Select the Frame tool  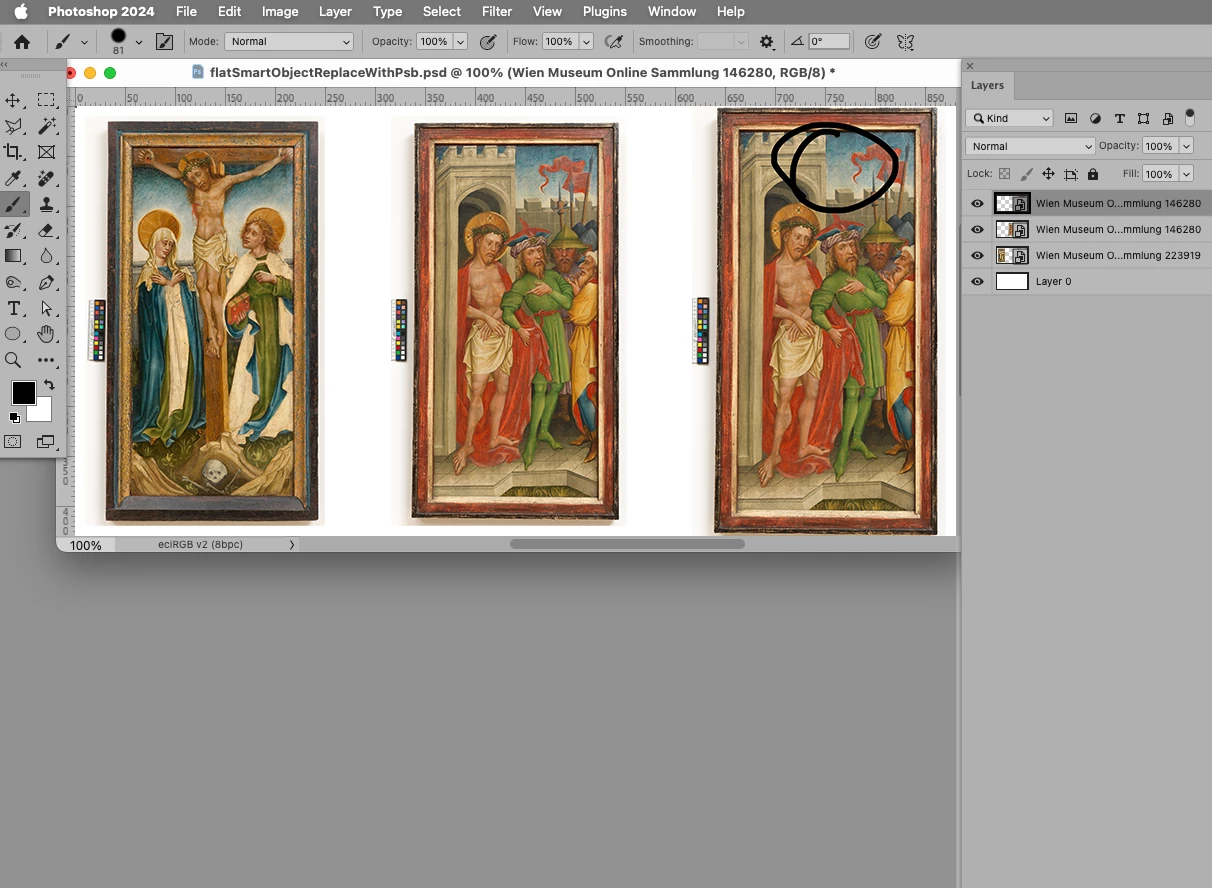[46, 152]
